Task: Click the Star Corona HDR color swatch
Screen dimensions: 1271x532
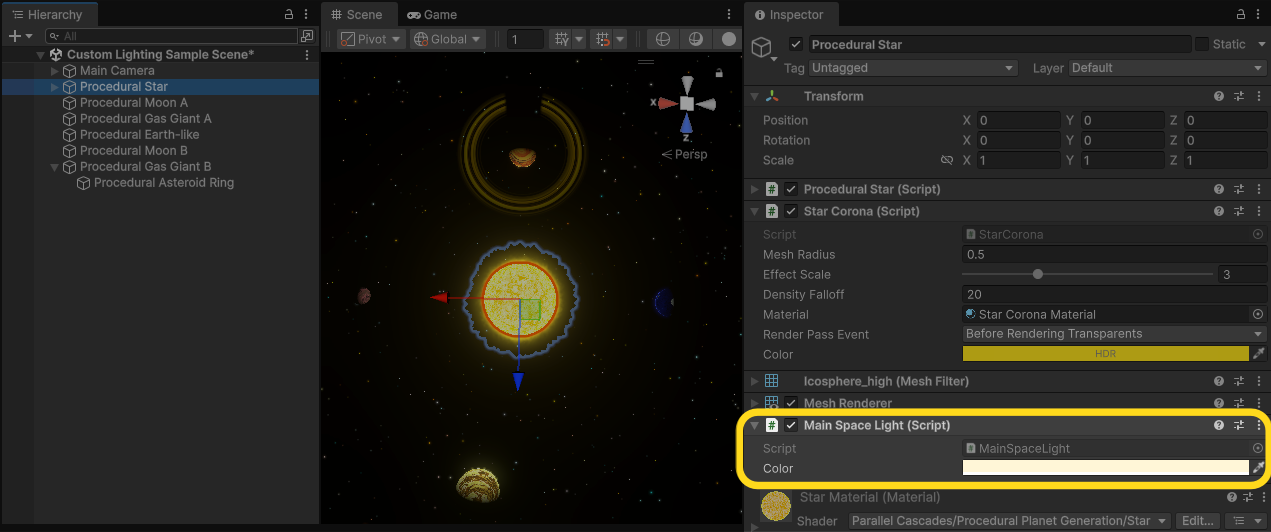Action: (x=1105, y=354)
